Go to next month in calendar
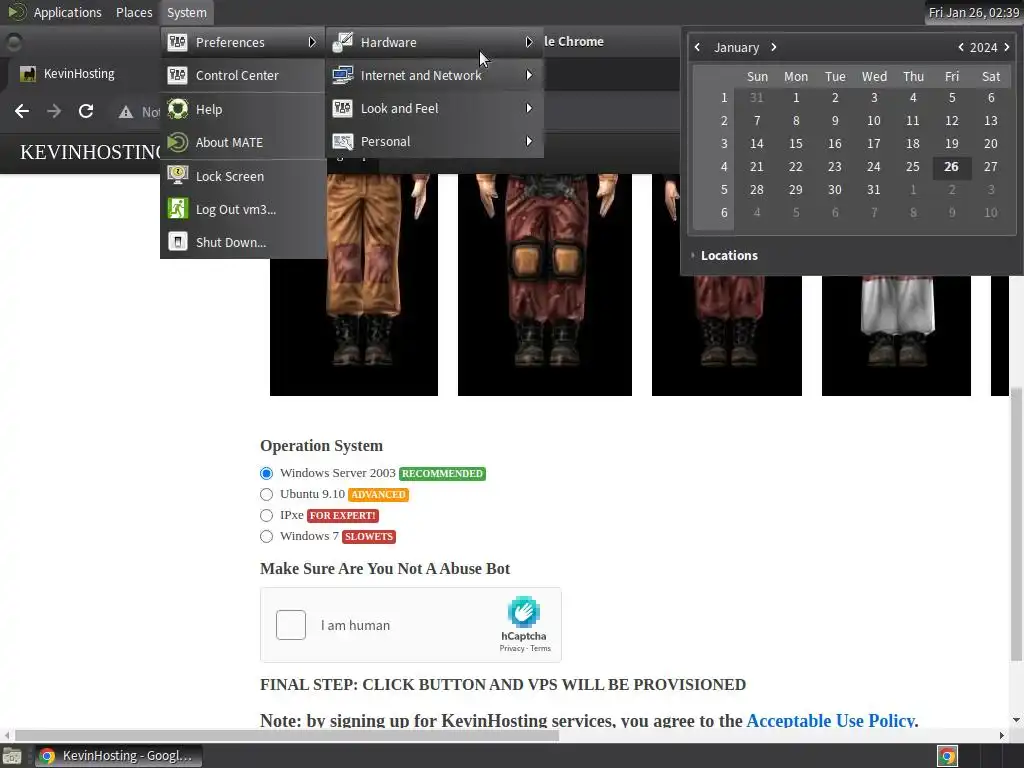This screenshot has width=1024, height=768. pos(773,47)
